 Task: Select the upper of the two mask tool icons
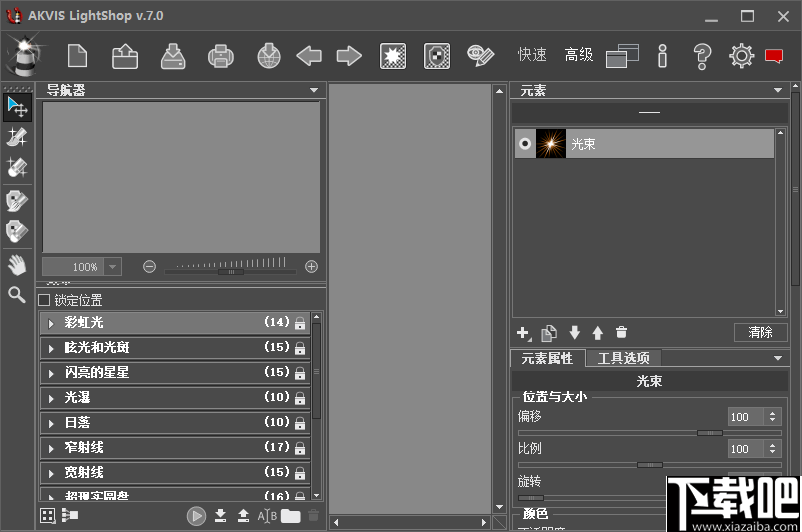[x=17, y=201]
